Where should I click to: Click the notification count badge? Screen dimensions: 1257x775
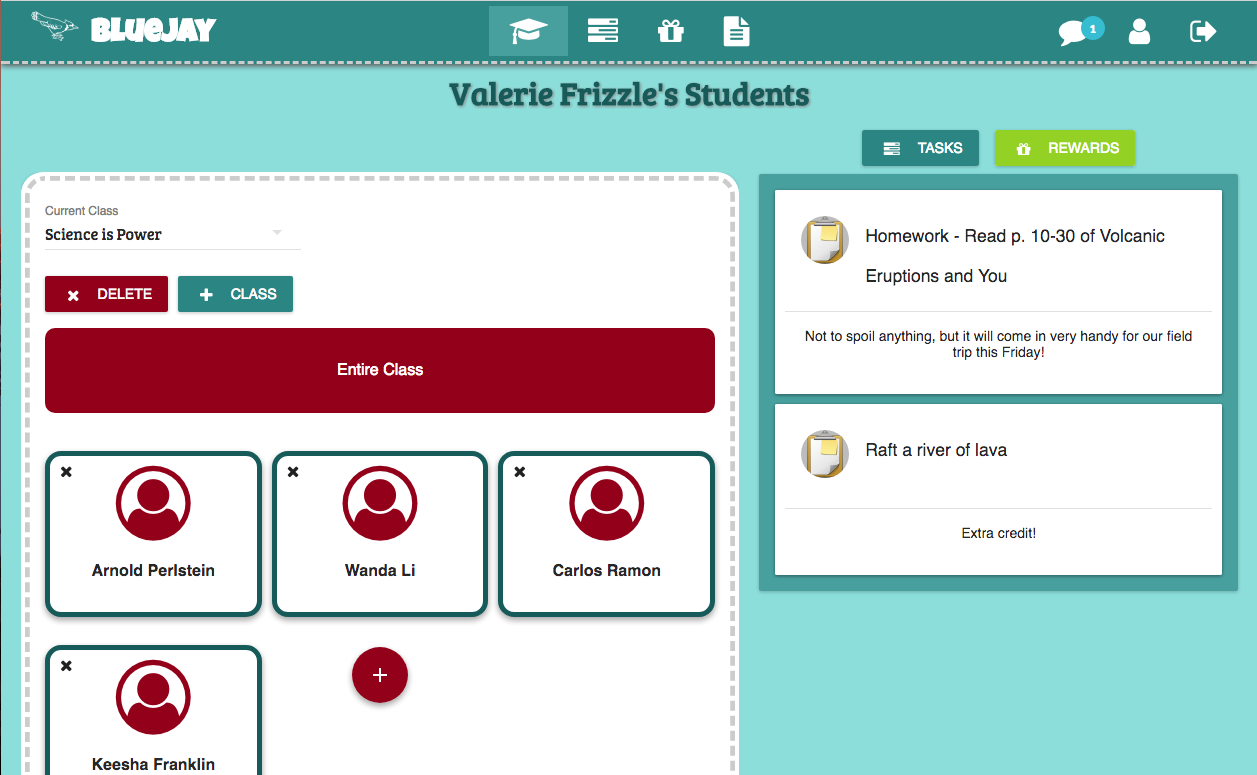click(1093, 29)
